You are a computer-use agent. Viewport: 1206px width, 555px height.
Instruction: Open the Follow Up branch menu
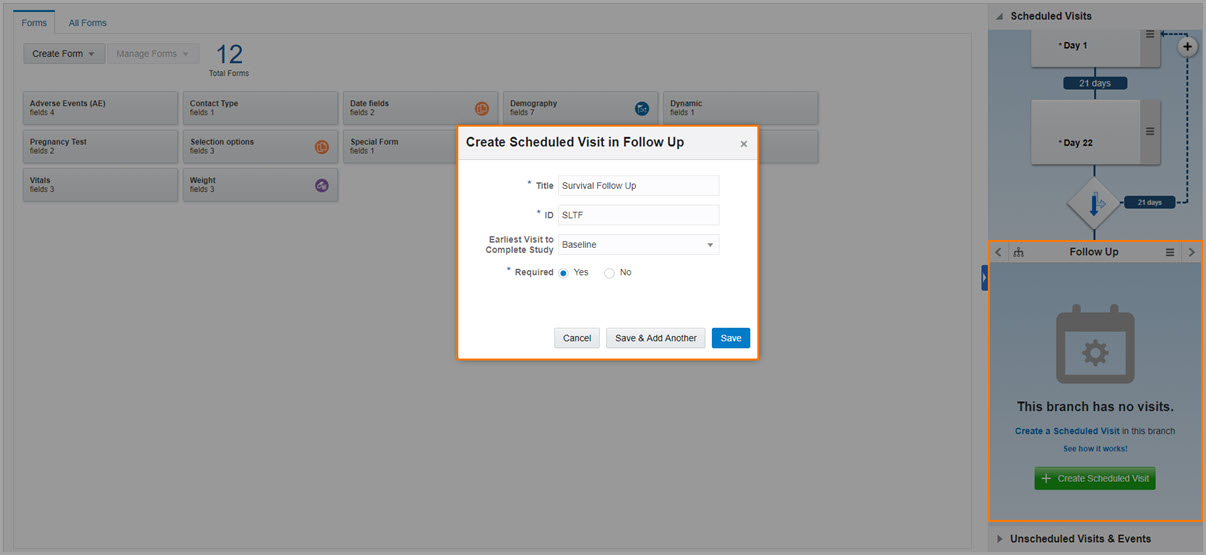tap(1170, 252)
